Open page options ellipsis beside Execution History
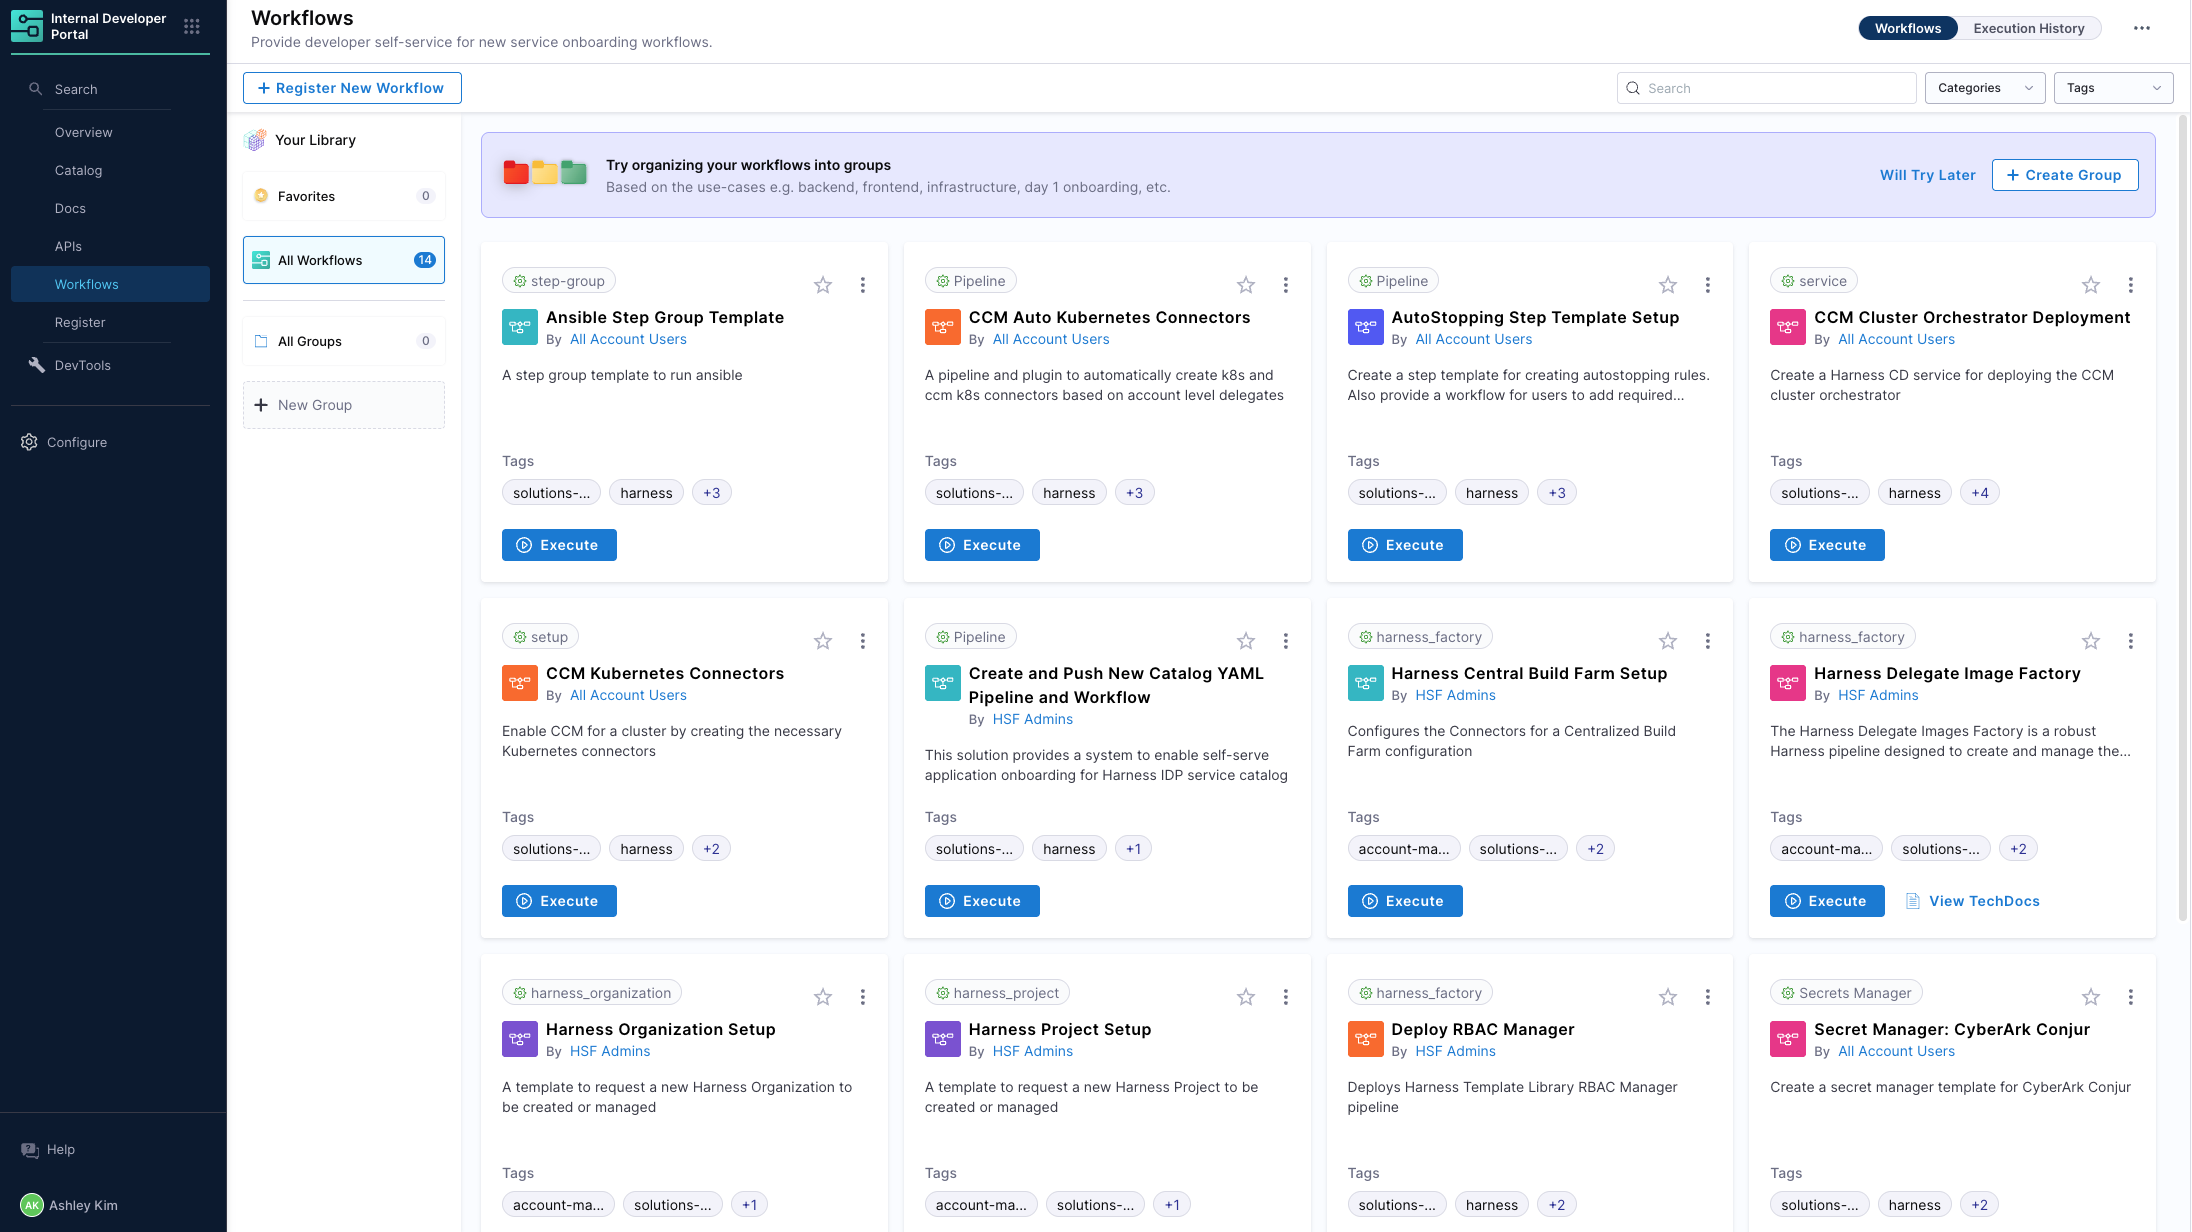The width and height of the screenshot is (2192, 1232). (2141, 28)
